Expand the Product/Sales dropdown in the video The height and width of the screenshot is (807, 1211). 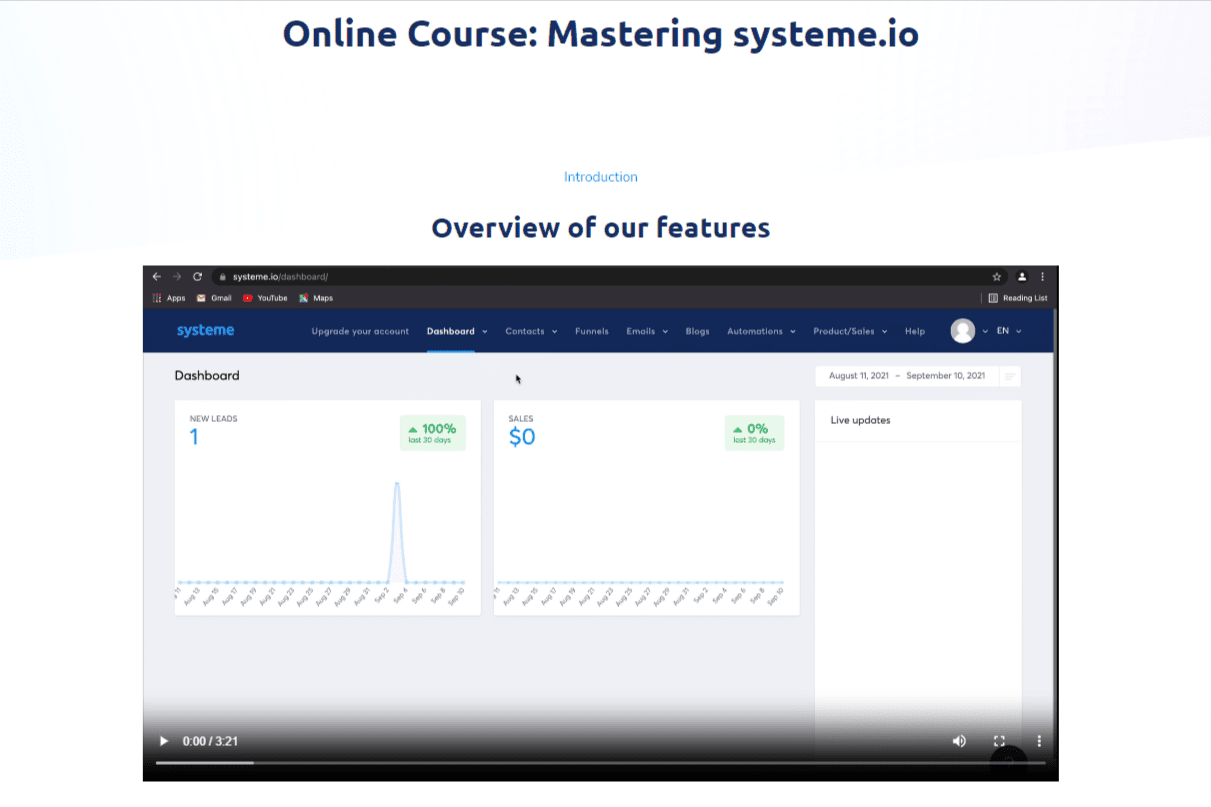pos(850,331)
